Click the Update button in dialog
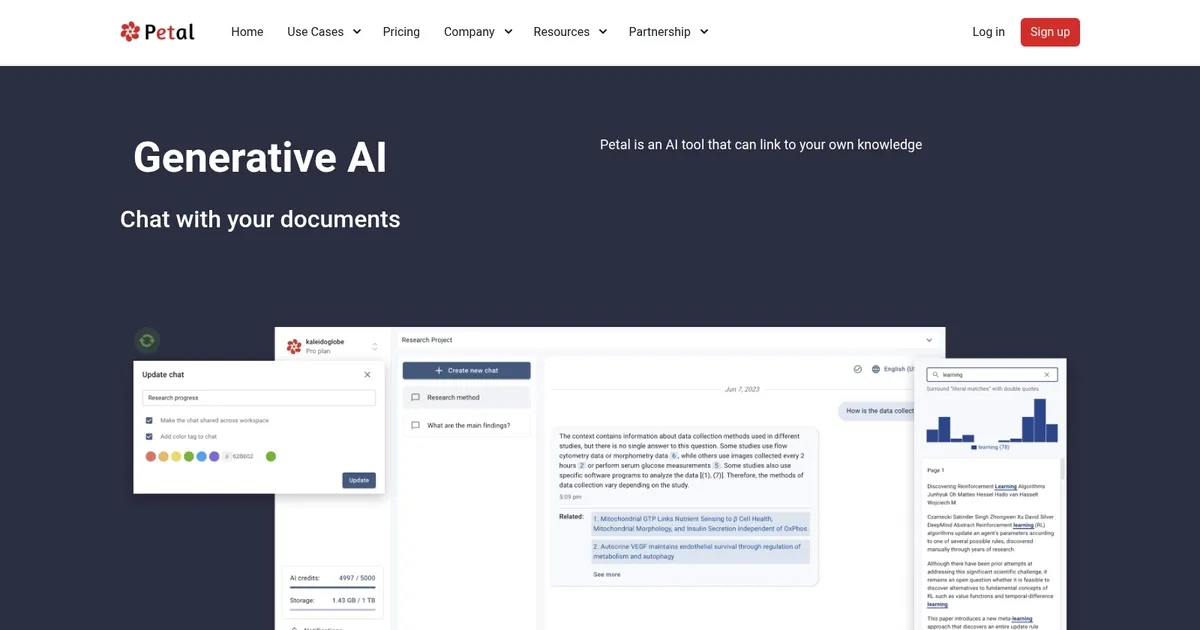 (359, 480)
